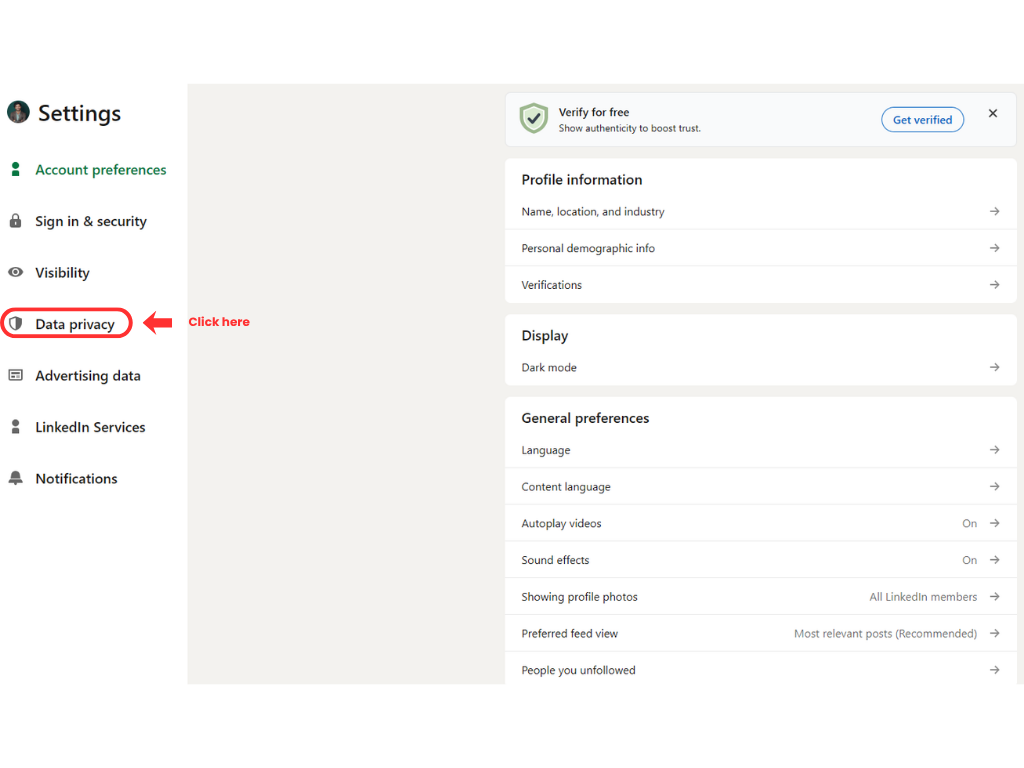
Task: Click arrow on Content language row
Action: click(994, 487)
